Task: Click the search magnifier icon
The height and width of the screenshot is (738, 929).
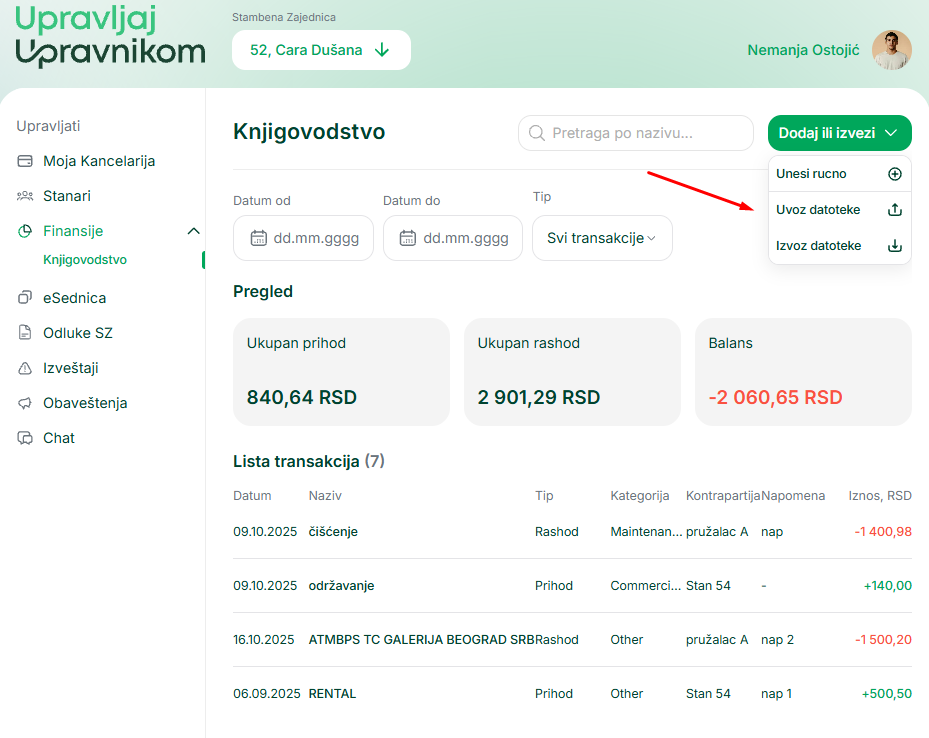Action: pyautogui.click(x=537, y=132)
